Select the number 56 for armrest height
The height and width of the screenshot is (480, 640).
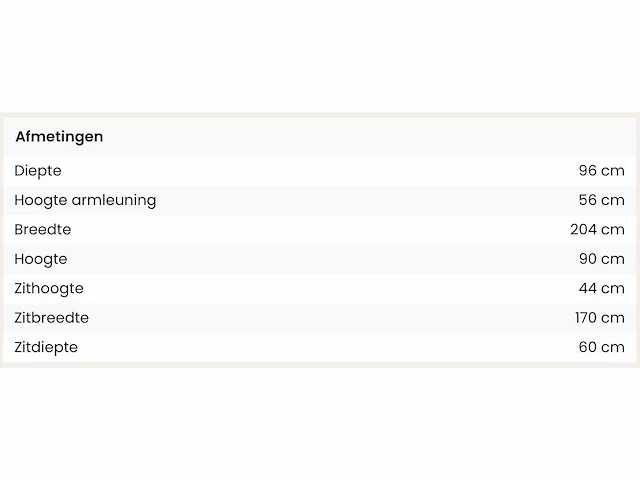point(587,200)
